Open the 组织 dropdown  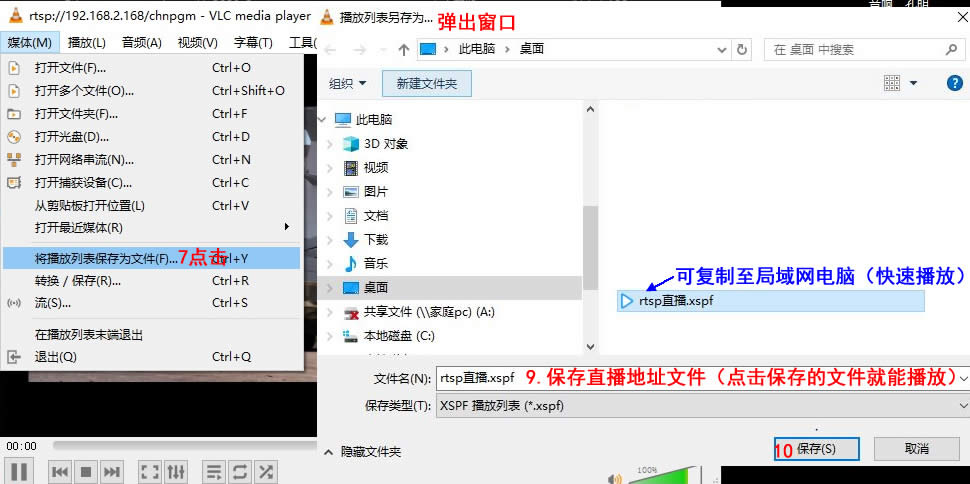pos(347,84)
